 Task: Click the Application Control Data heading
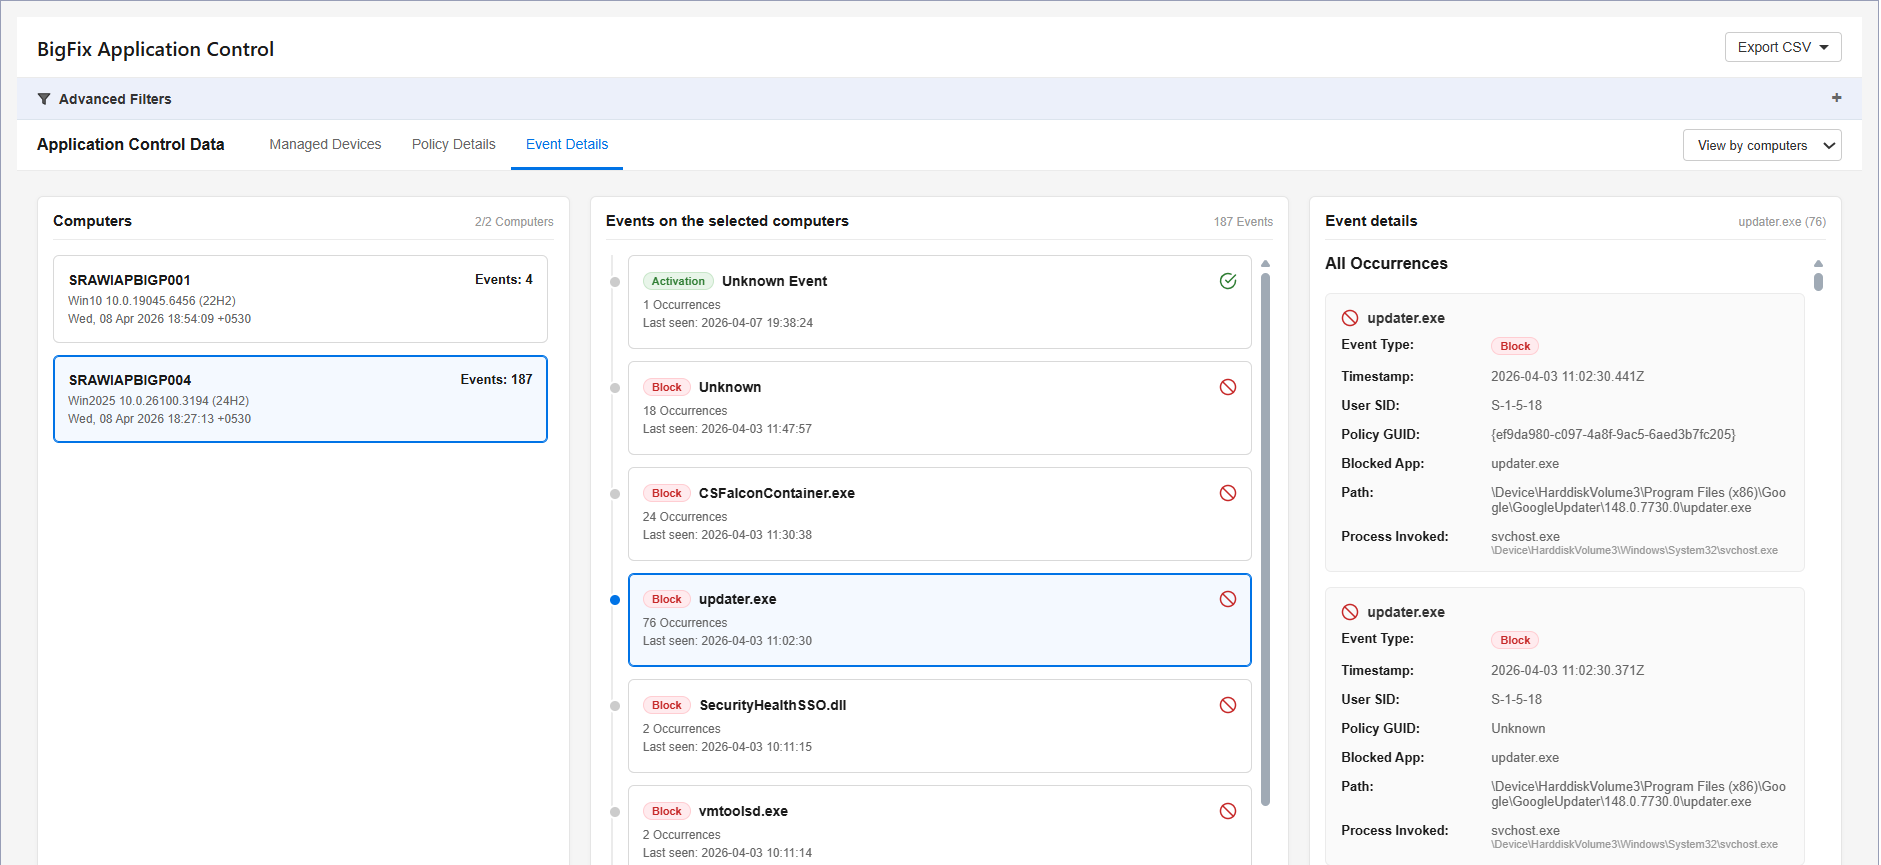(x=131, y=144)
